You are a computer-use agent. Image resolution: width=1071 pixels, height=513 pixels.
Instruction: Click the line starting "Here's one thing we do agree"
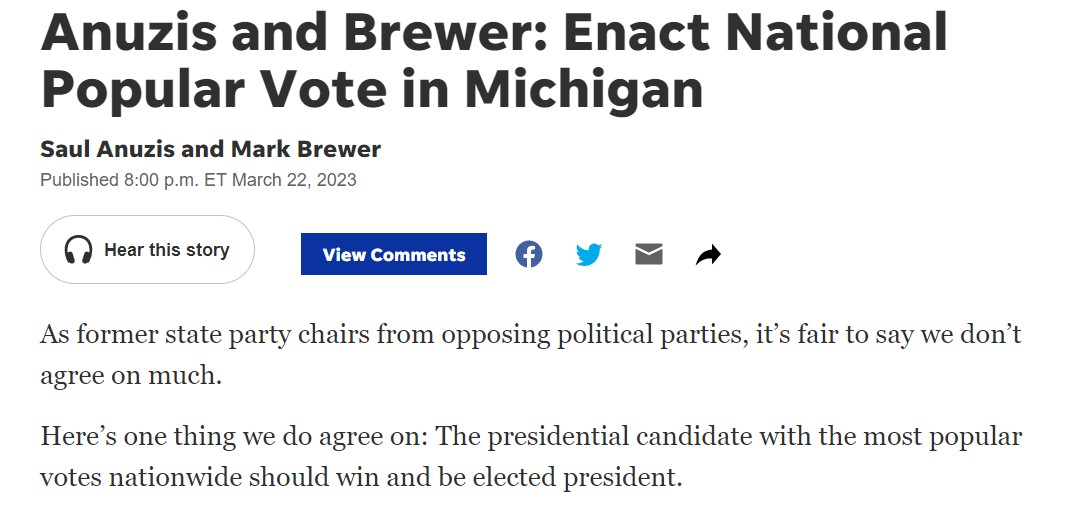pyautogui.click(x=530, y=437)
